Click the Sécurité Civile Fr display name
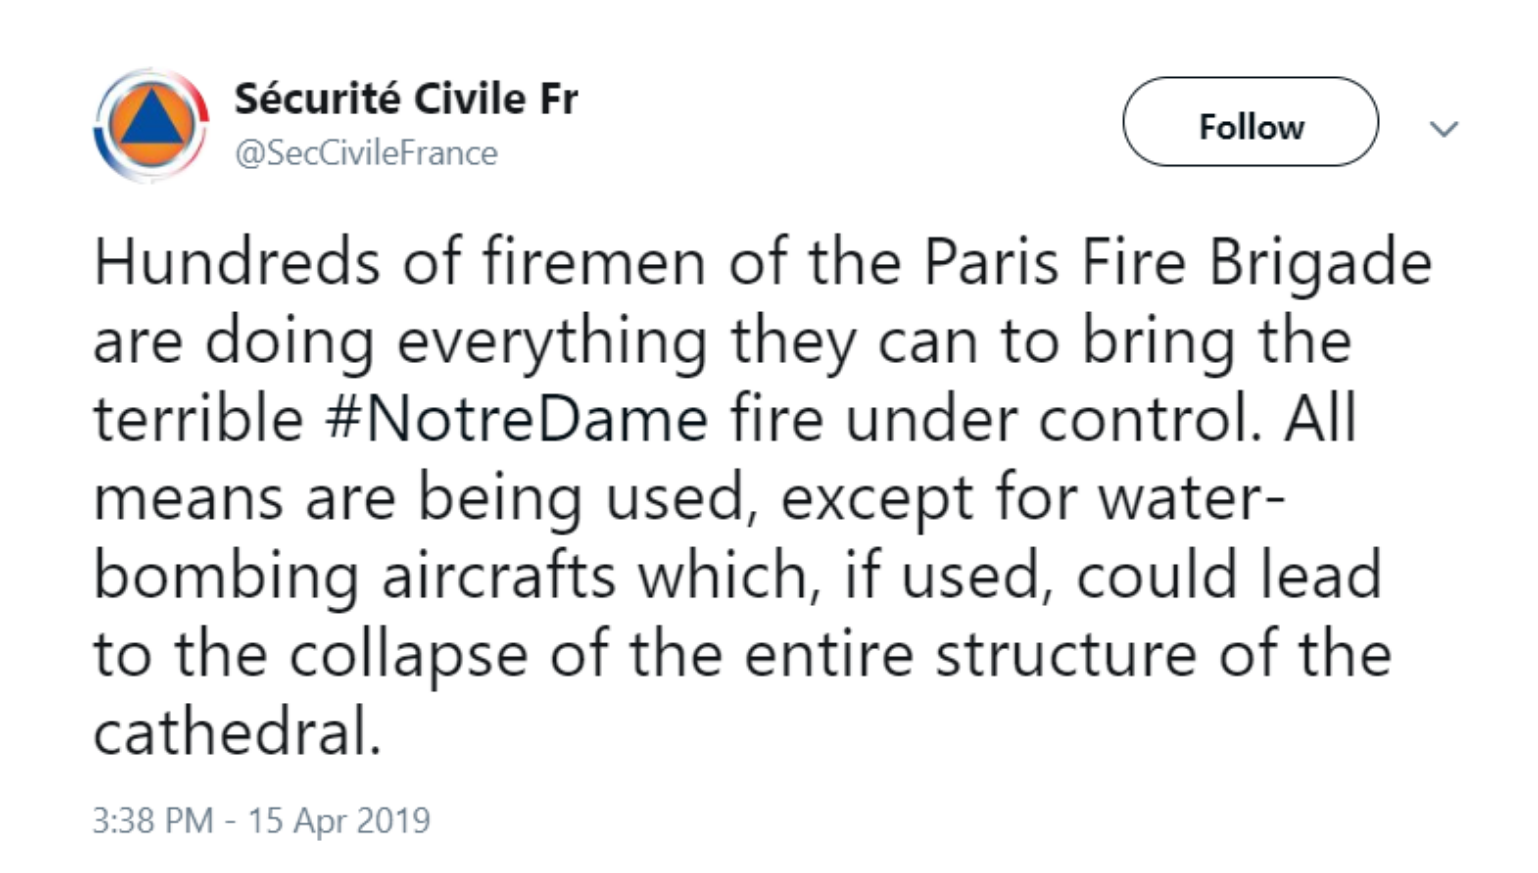The image size is (1538, 873). (x=405, y=99)
